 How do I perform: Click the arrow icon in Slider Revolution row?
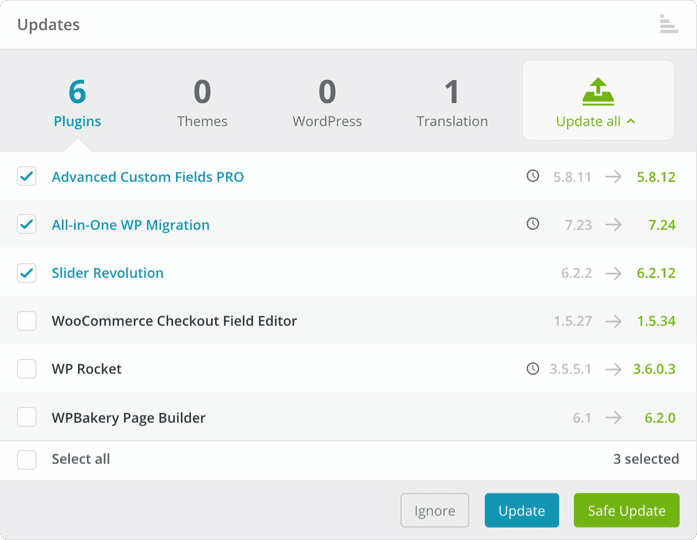[x=613, y=273]
